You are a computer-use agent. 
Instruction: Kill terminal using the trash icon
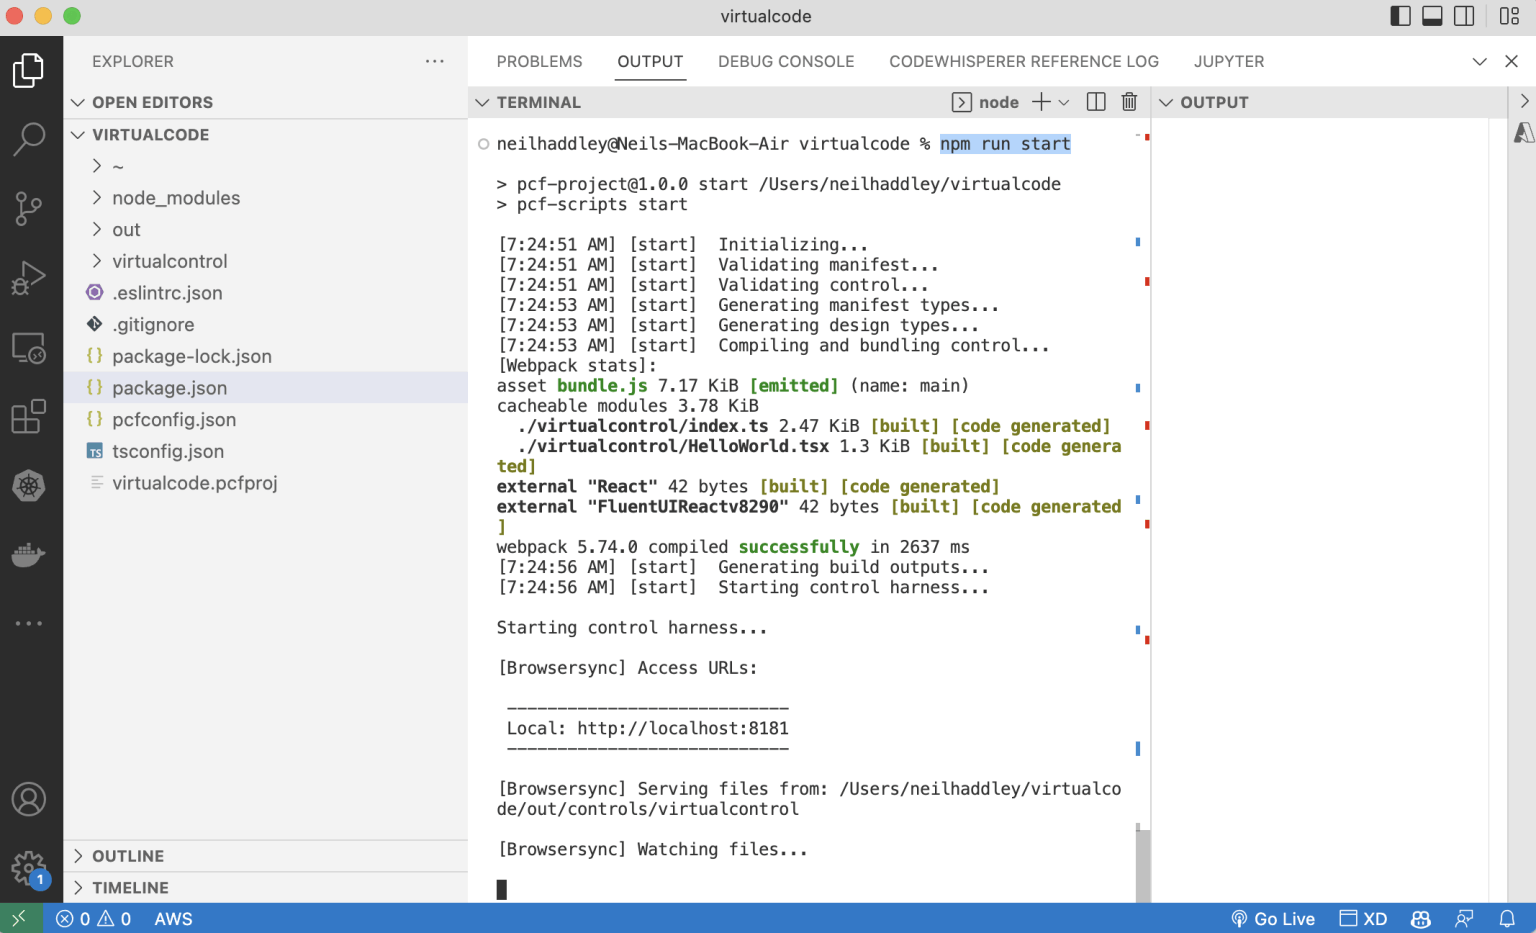point(1129,102)
